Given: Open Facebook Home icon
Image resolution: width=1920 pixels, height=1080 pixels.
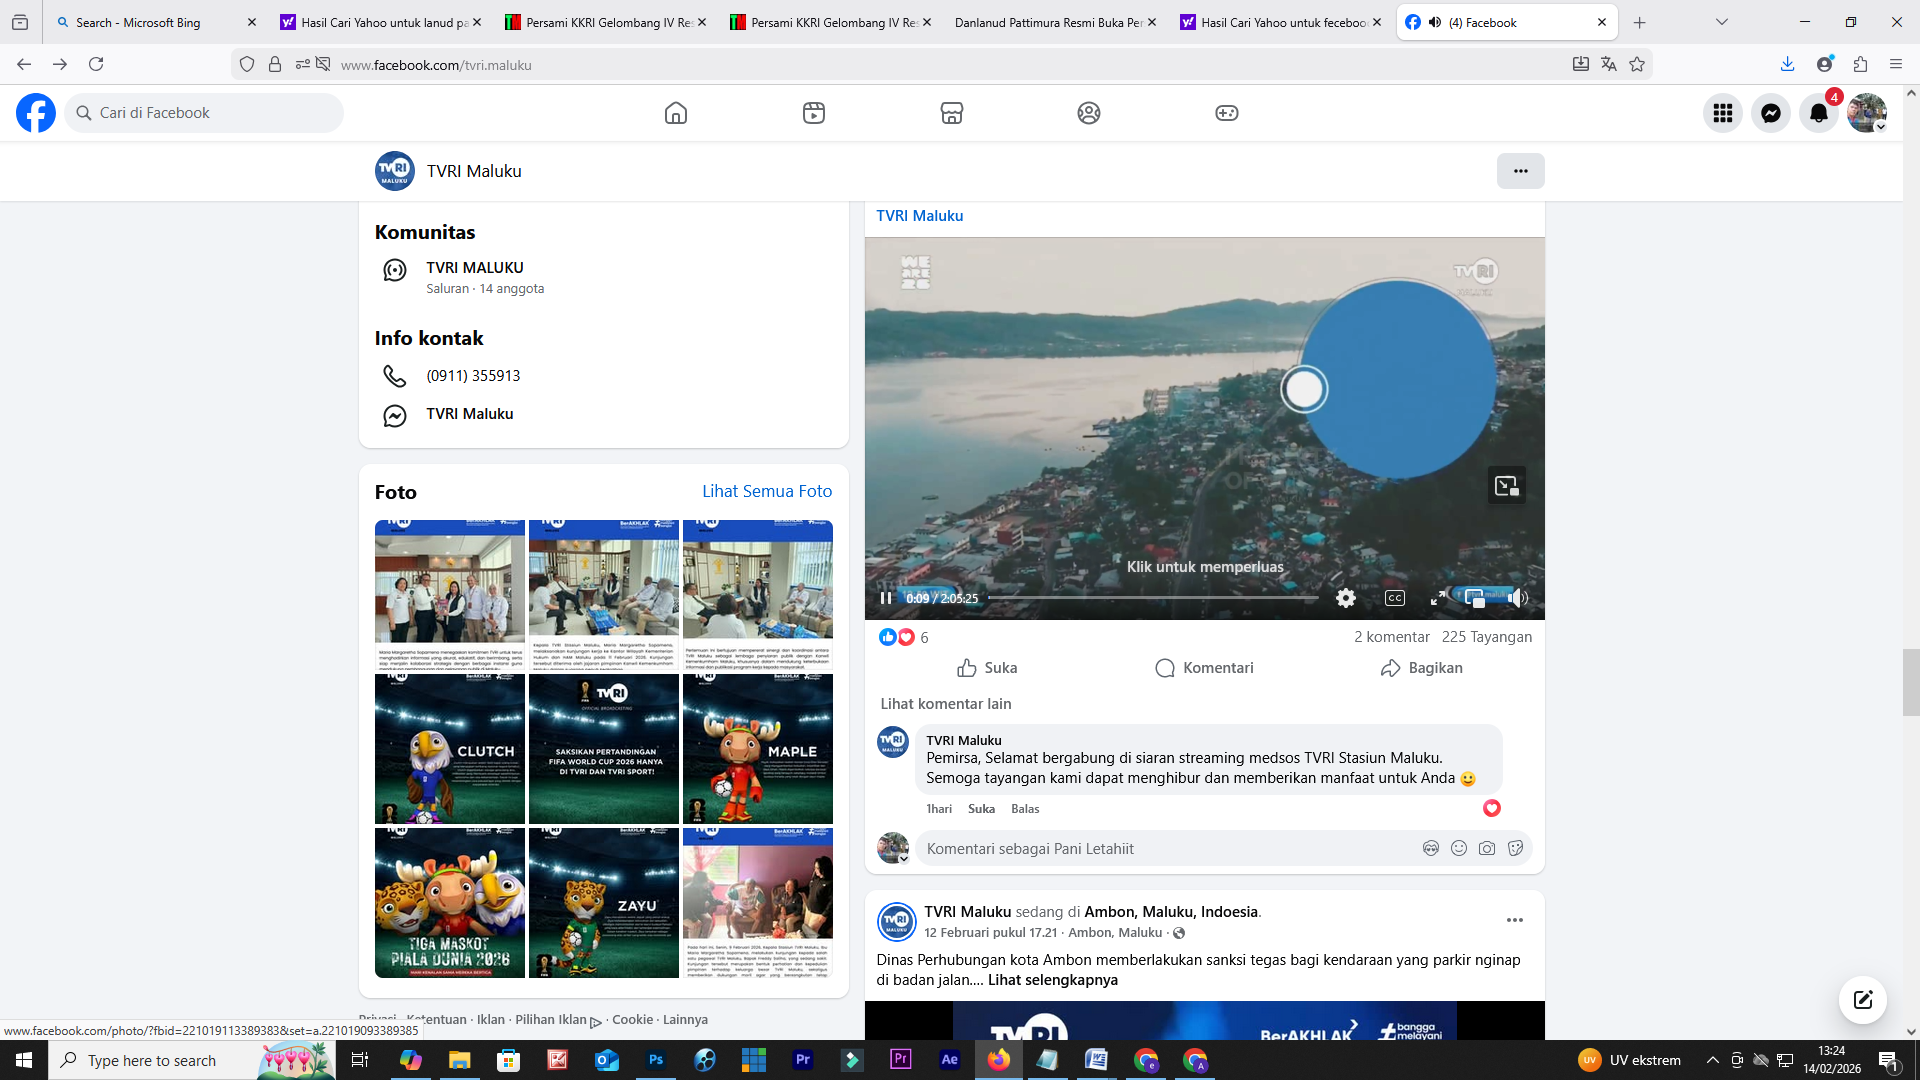Looking at the screenshot, I should tap(676, 113).
